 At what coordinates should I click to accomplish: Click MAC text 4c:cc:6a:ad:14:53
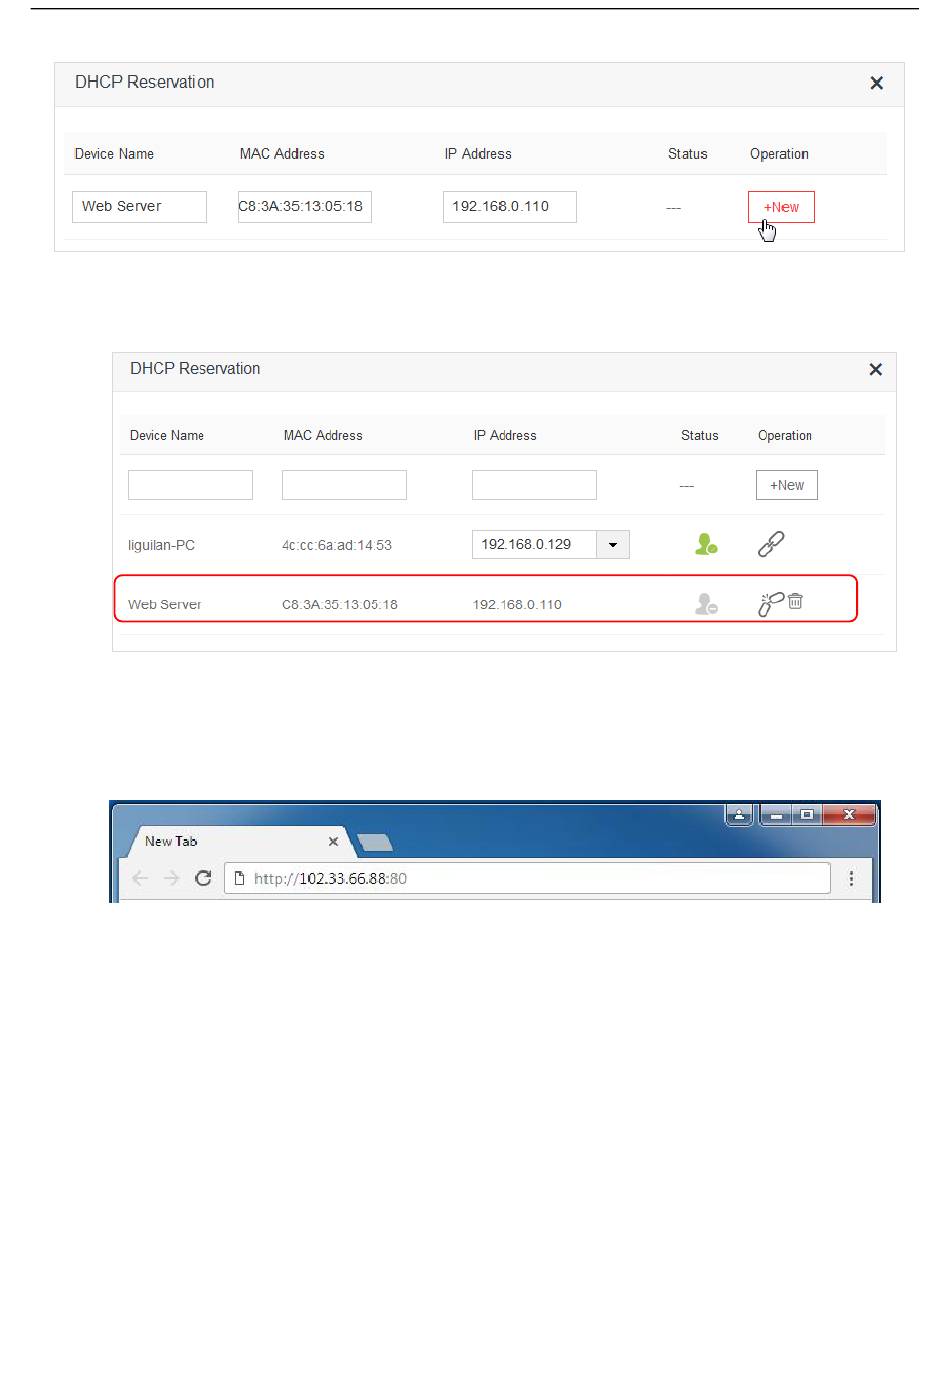click(337, 545)
